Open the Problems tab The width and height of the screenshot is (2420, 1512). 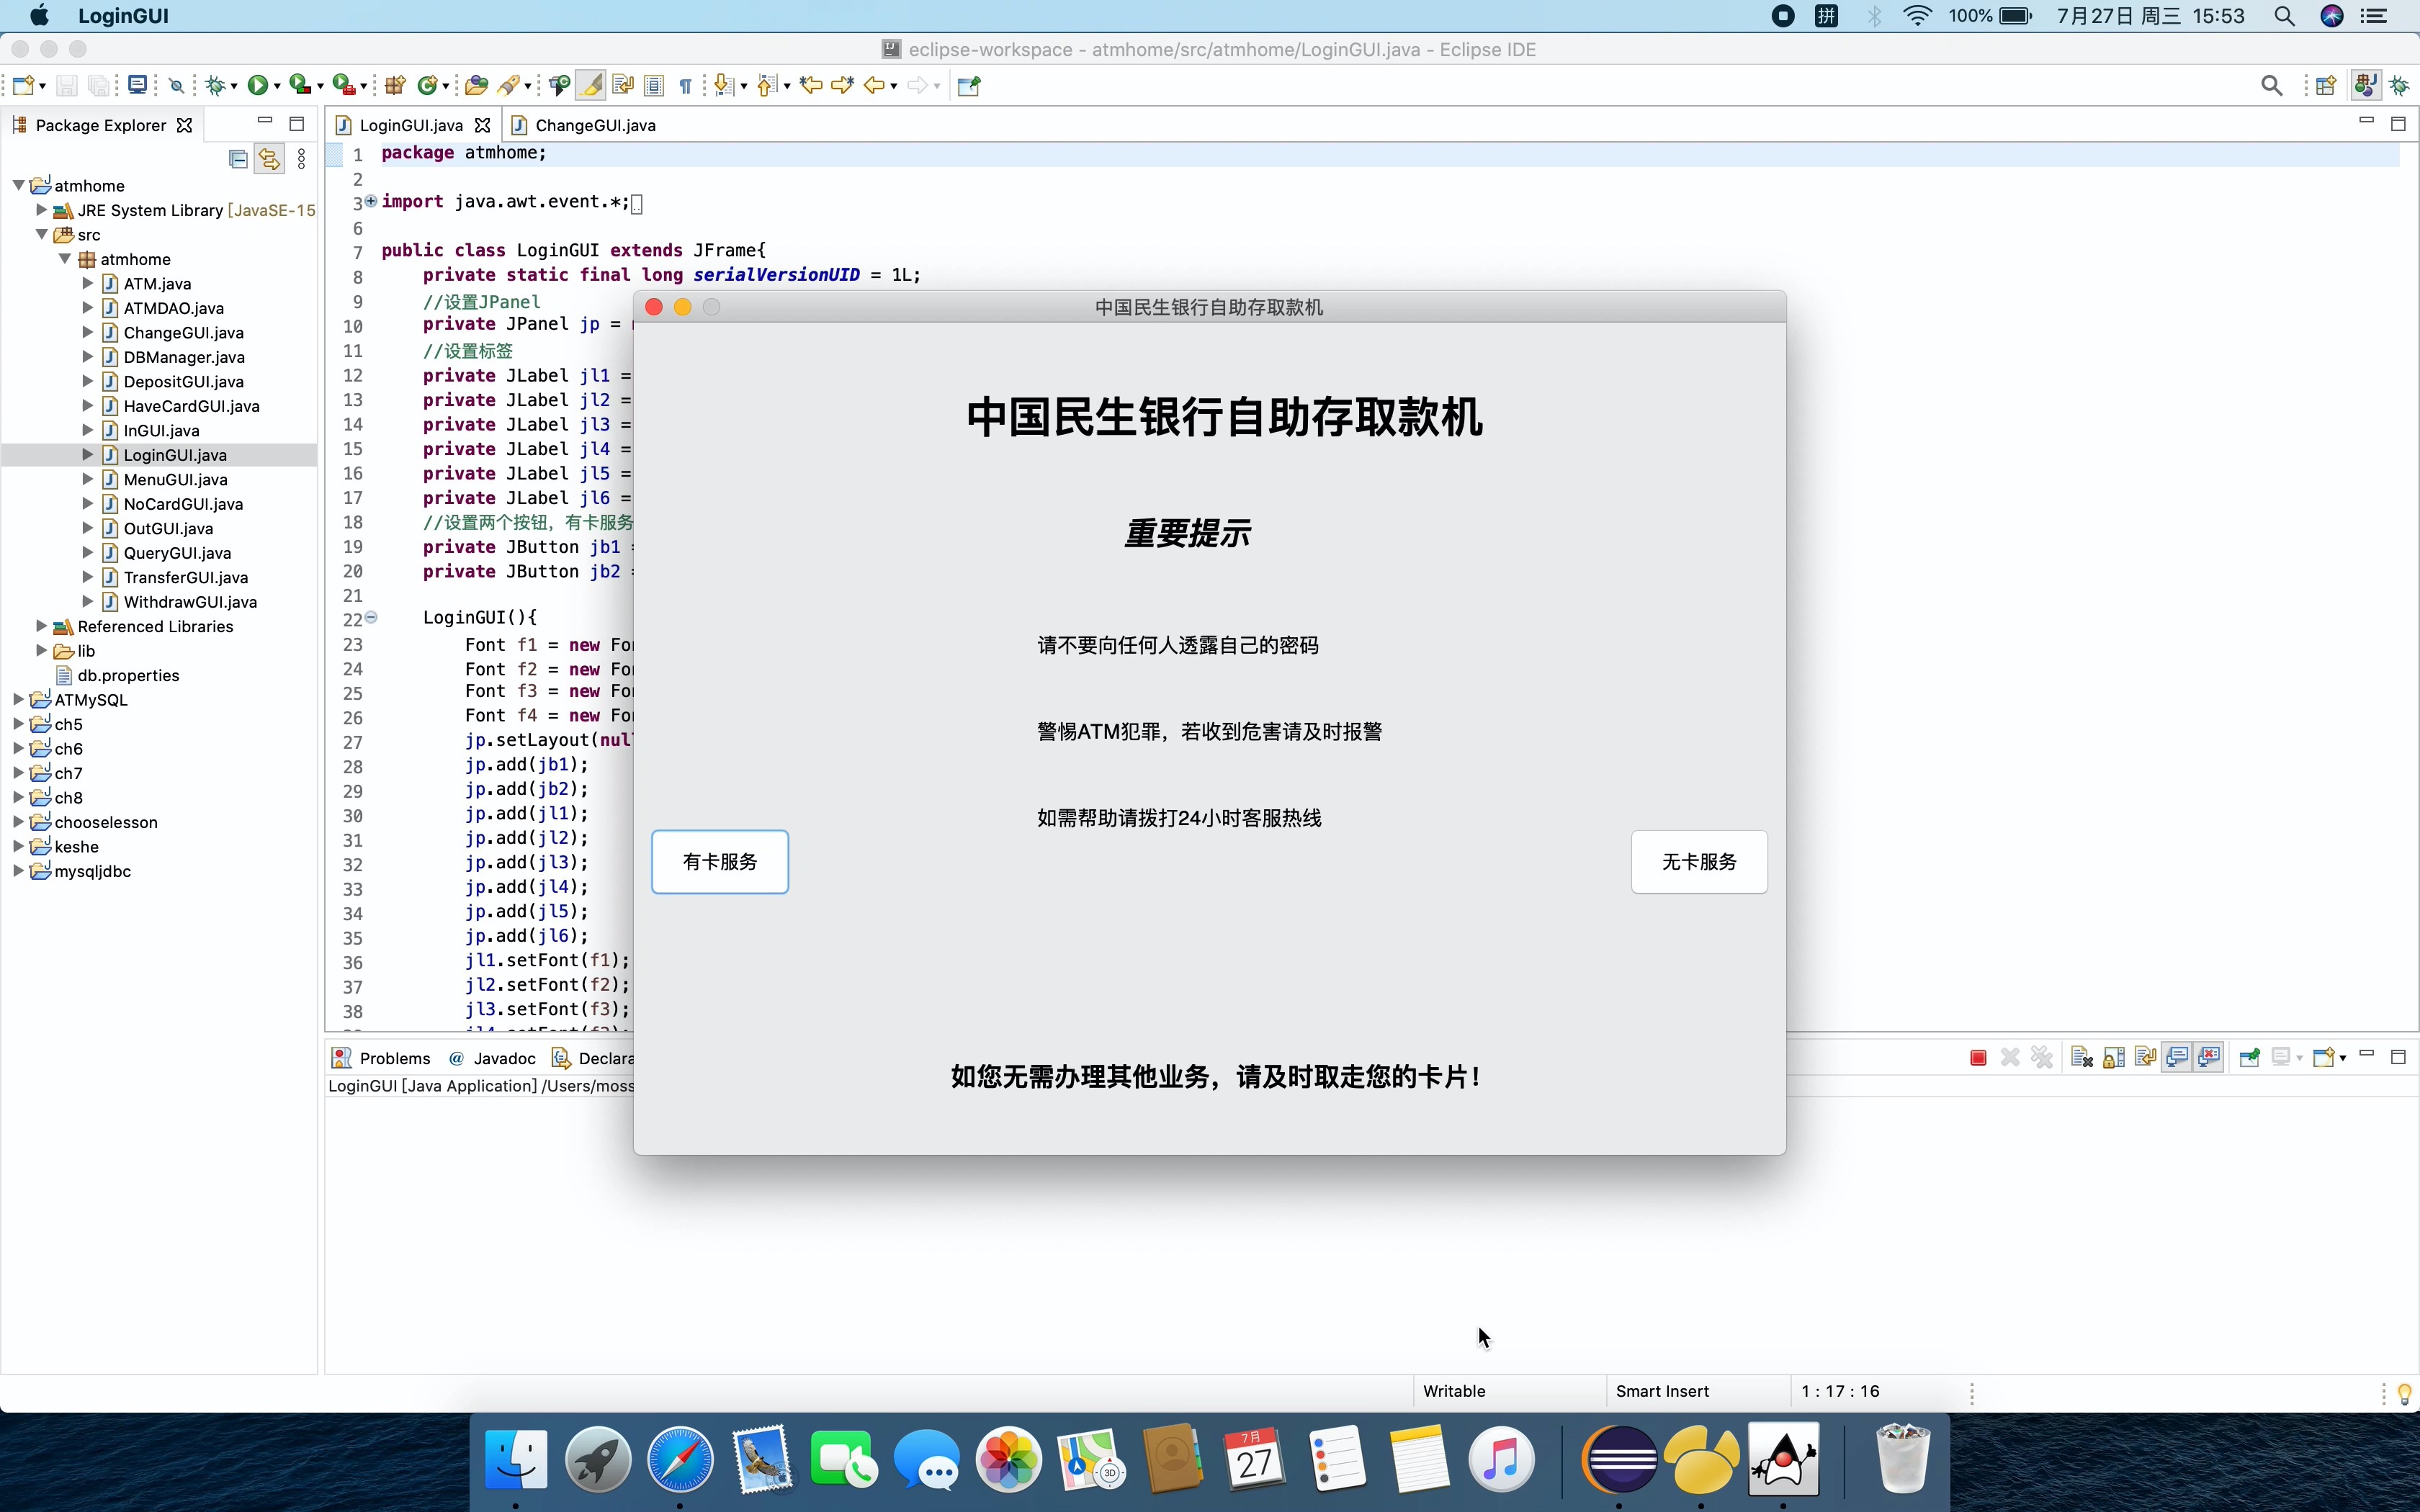click(382, 1058)
